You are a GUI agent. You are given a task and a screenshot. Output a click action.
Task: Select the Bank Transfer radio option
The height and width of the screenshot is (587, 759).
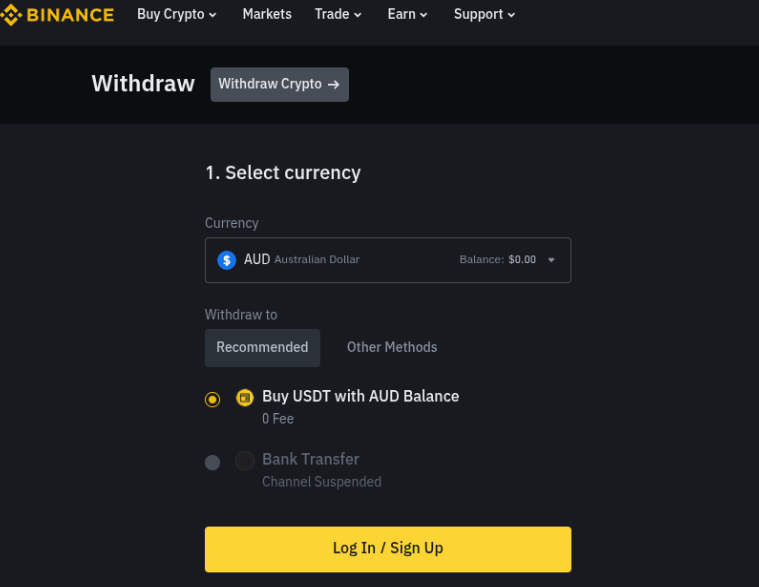point(212,462)
